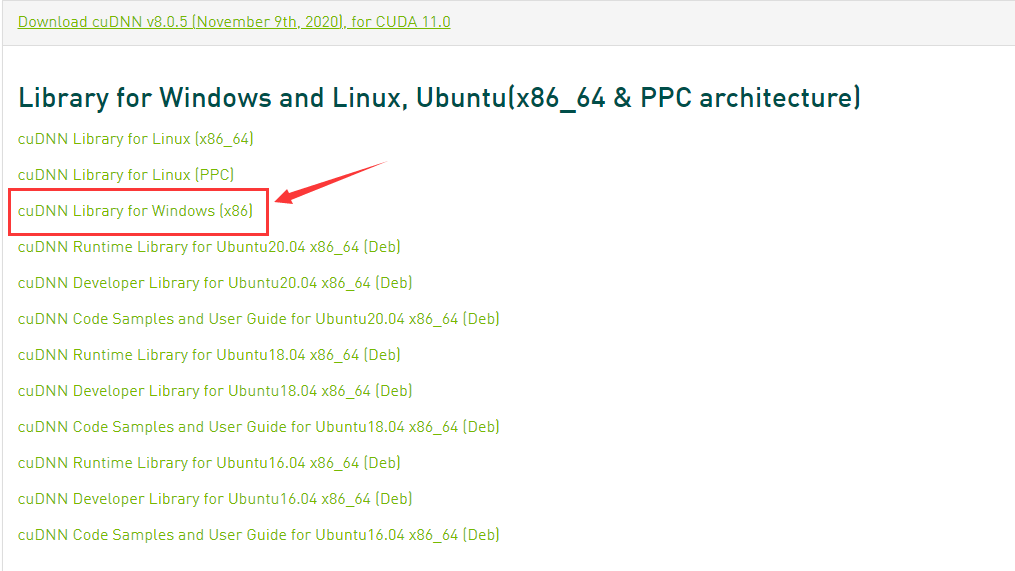Get Code Samples and User Guide for Ubuntu18.04
This screenshot has height=571, width=1015.
pyautogui.click(x=258, y=427)
